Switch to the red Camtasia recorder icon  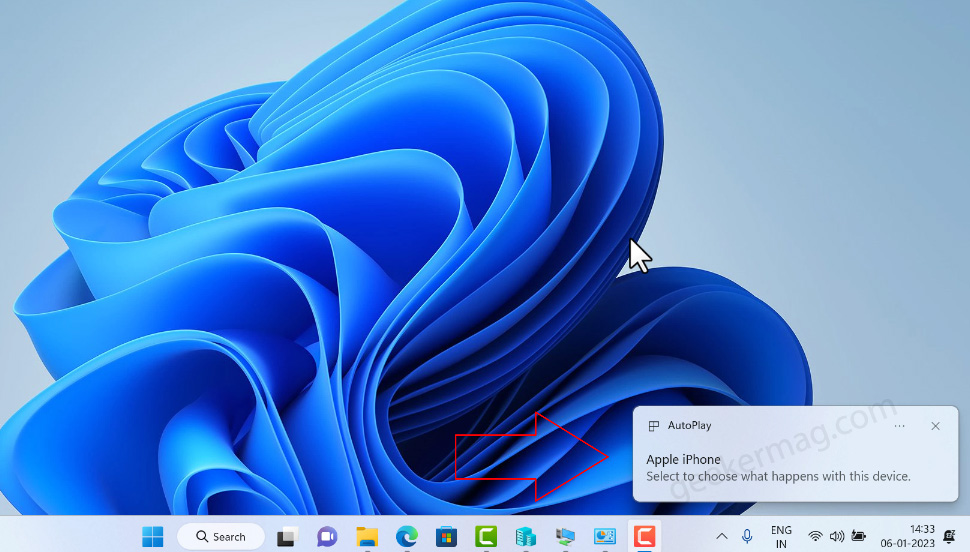[644, 537]
